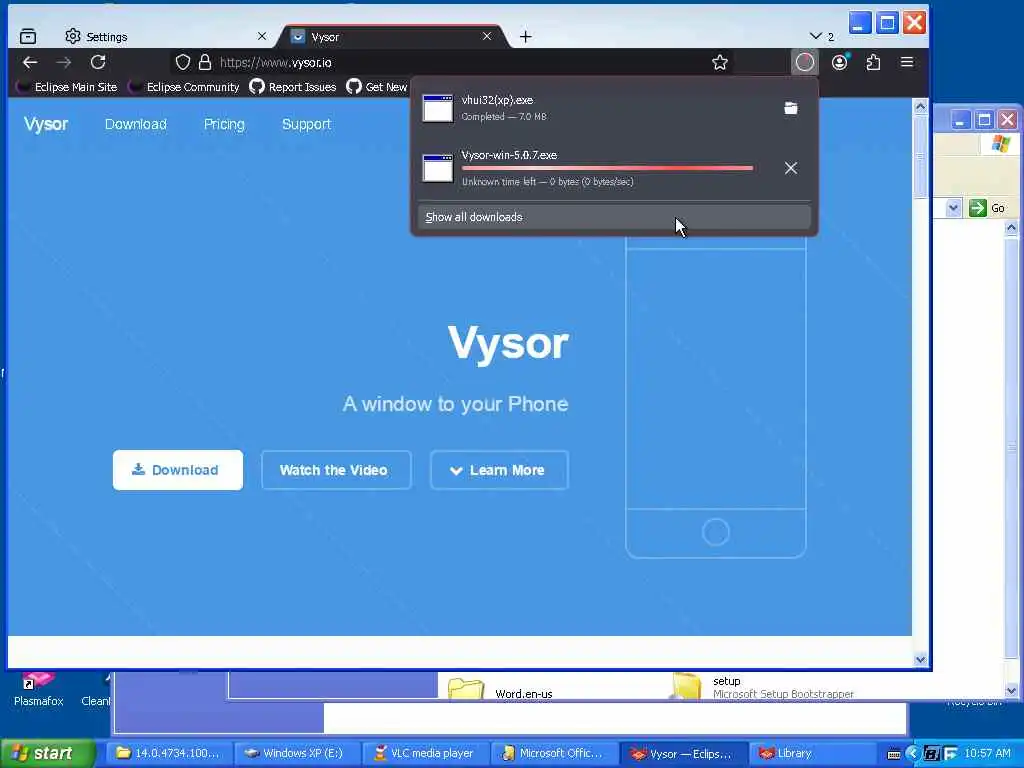Expand hidden tray icons arrow

[912, 754]
